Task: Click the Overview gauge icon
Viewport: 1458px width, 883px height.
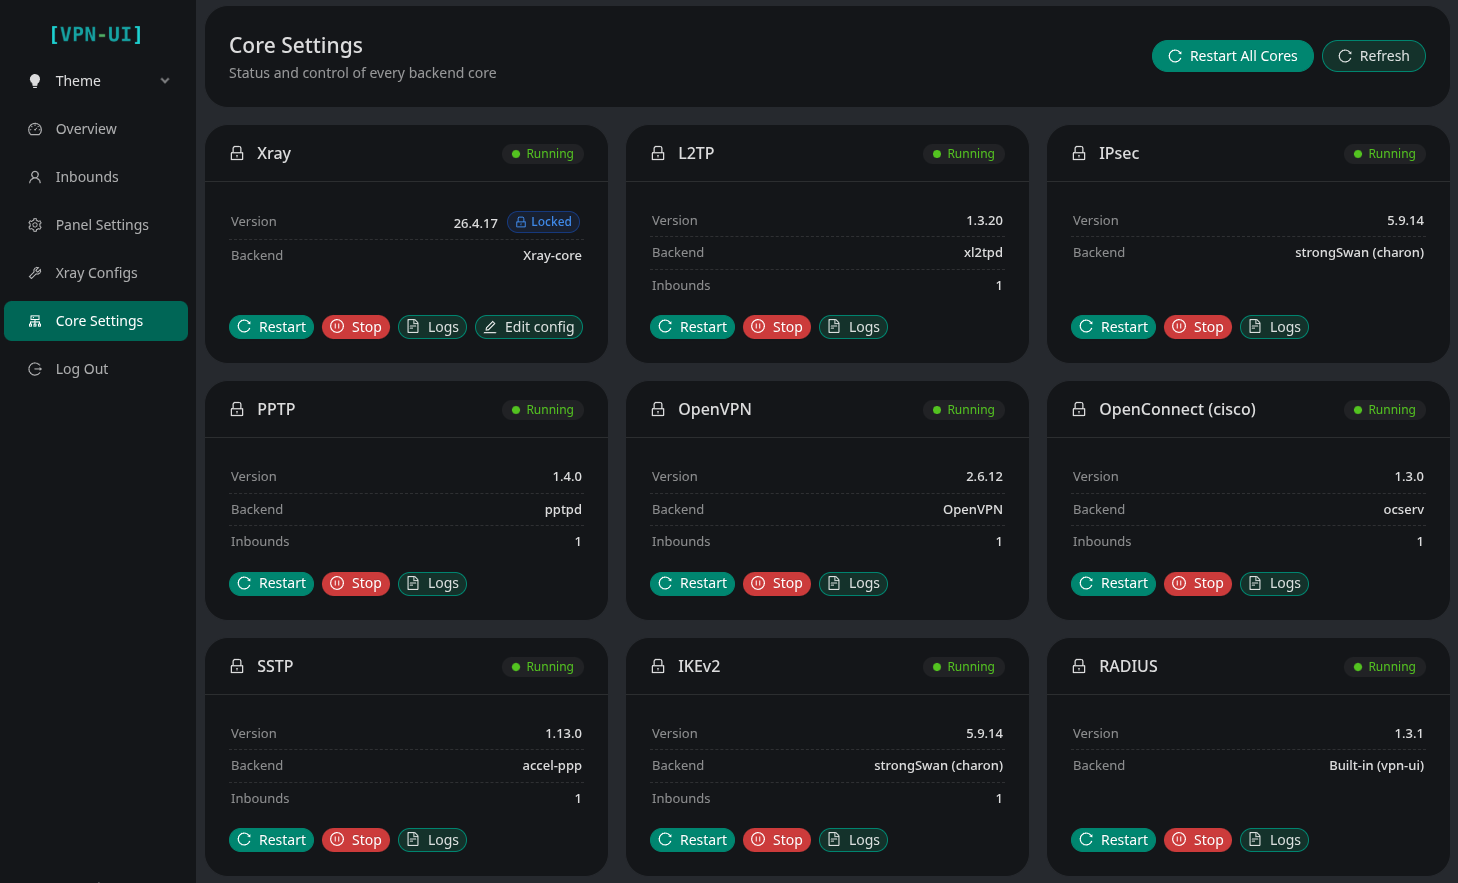Action: [x=35, y=129]
